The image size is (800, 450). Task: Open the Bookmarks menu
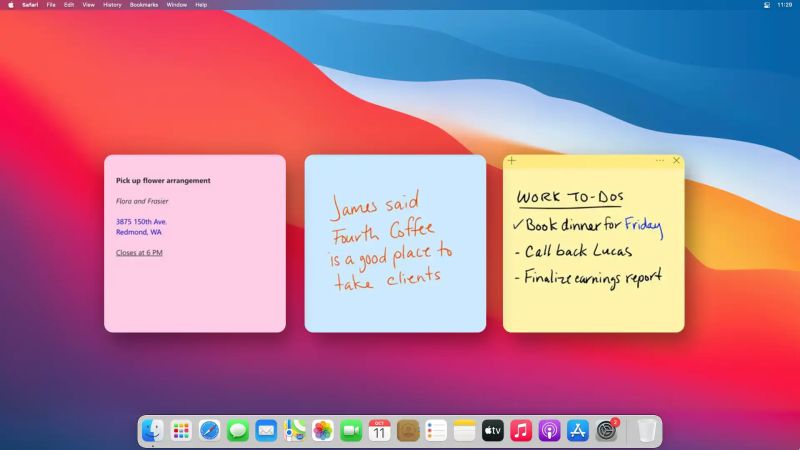144,5
